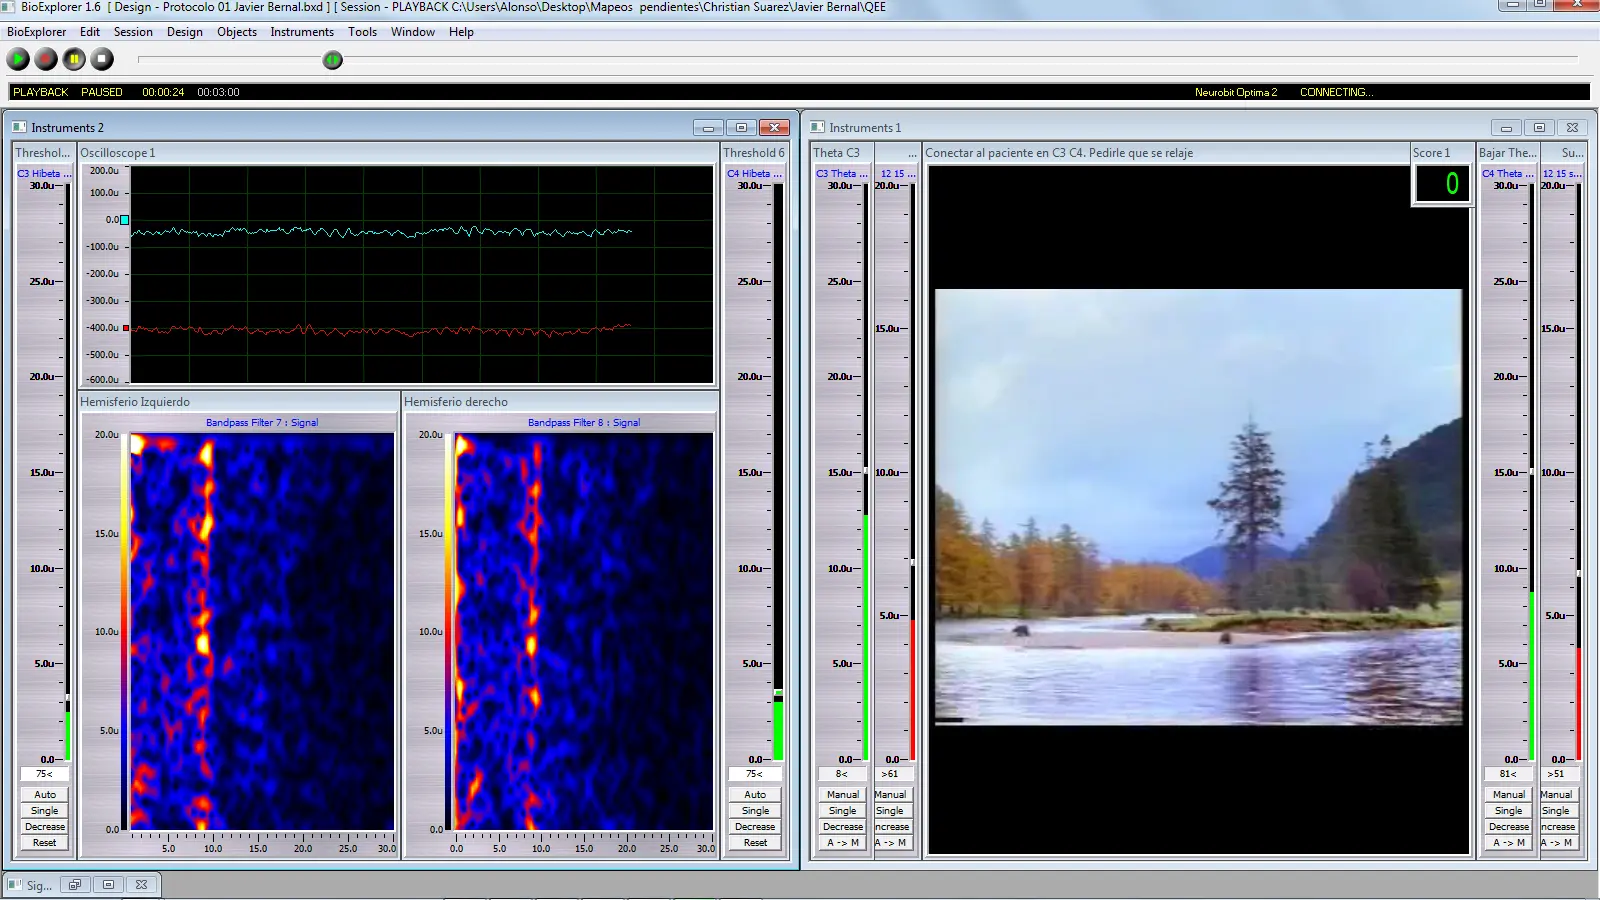Click Decrease in Threshold 6 panel

(x=755, y=827)
